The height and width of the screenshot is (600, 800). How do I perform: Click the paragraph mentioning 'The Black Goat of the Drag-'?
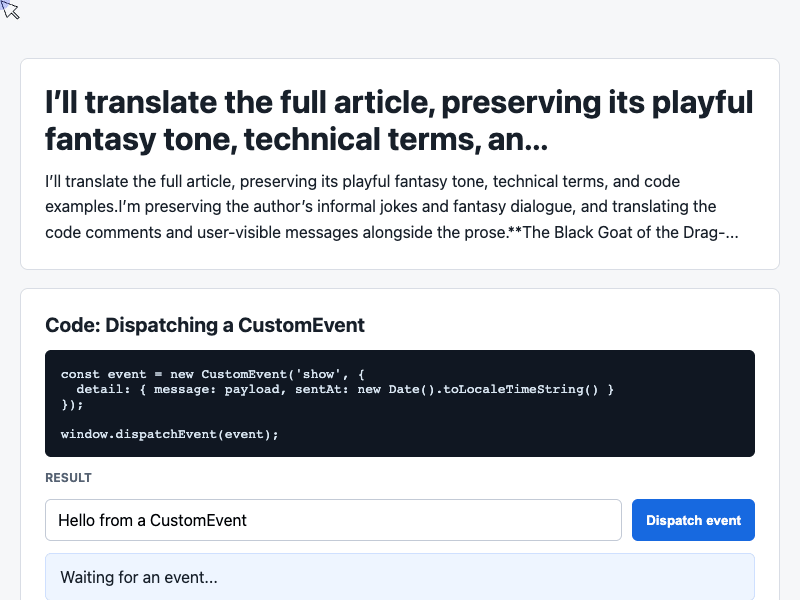click(392, 207)
